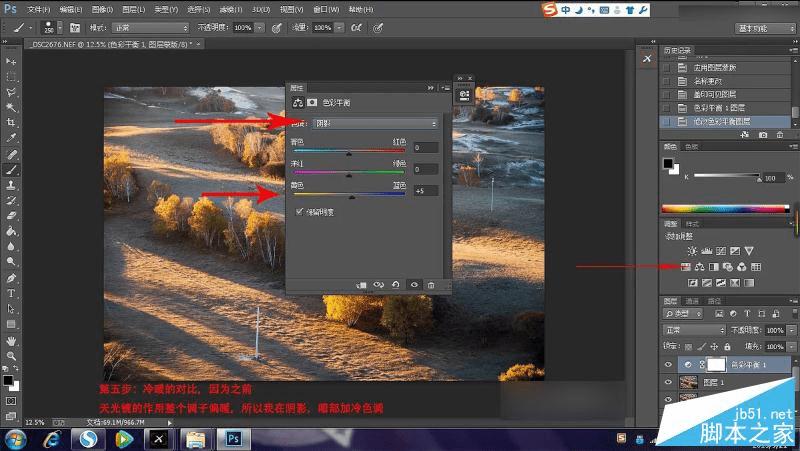Reset adjustment defaults in Properties panel
Screen dimensions: 800x451
pyautogui.click(x=395, y=285)
